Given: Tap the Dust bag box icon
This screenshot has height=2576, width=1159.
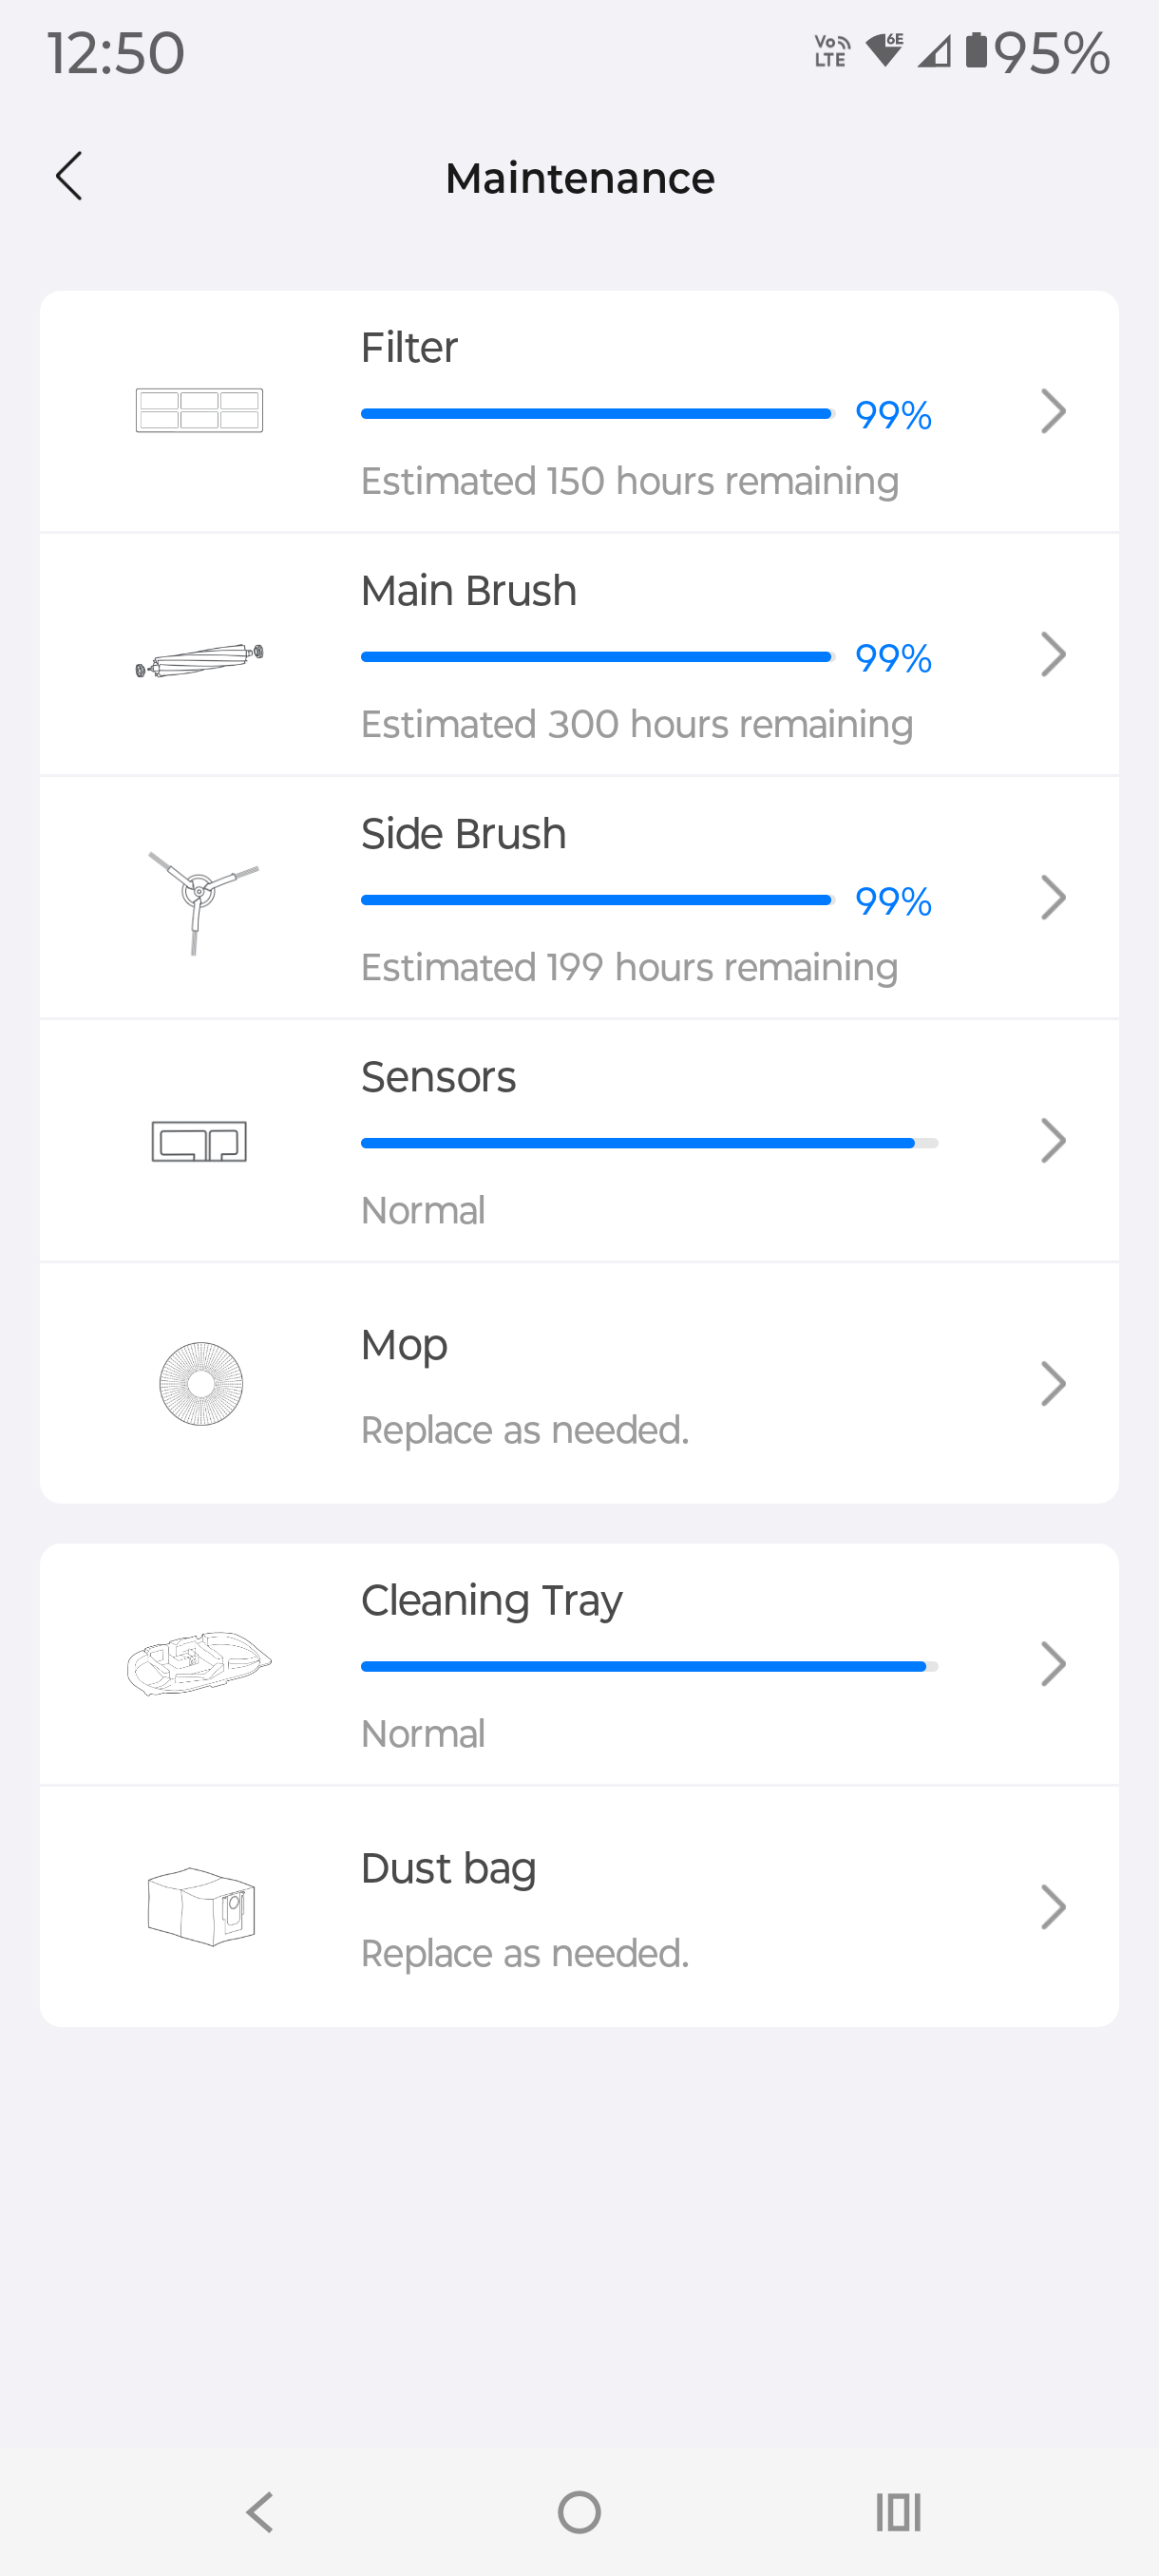Looking at the screenshot, I should 201,1906.
